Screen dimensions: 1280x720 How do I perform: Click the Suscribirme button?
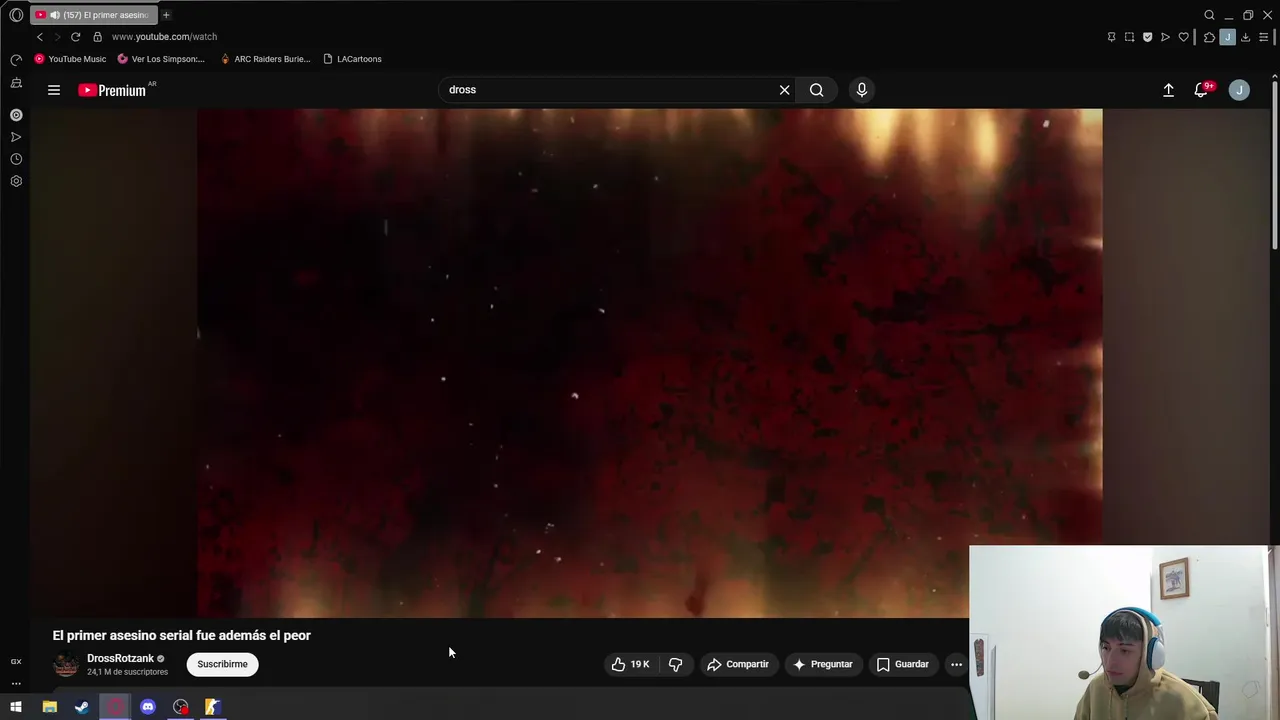click(x=222, y=664)
